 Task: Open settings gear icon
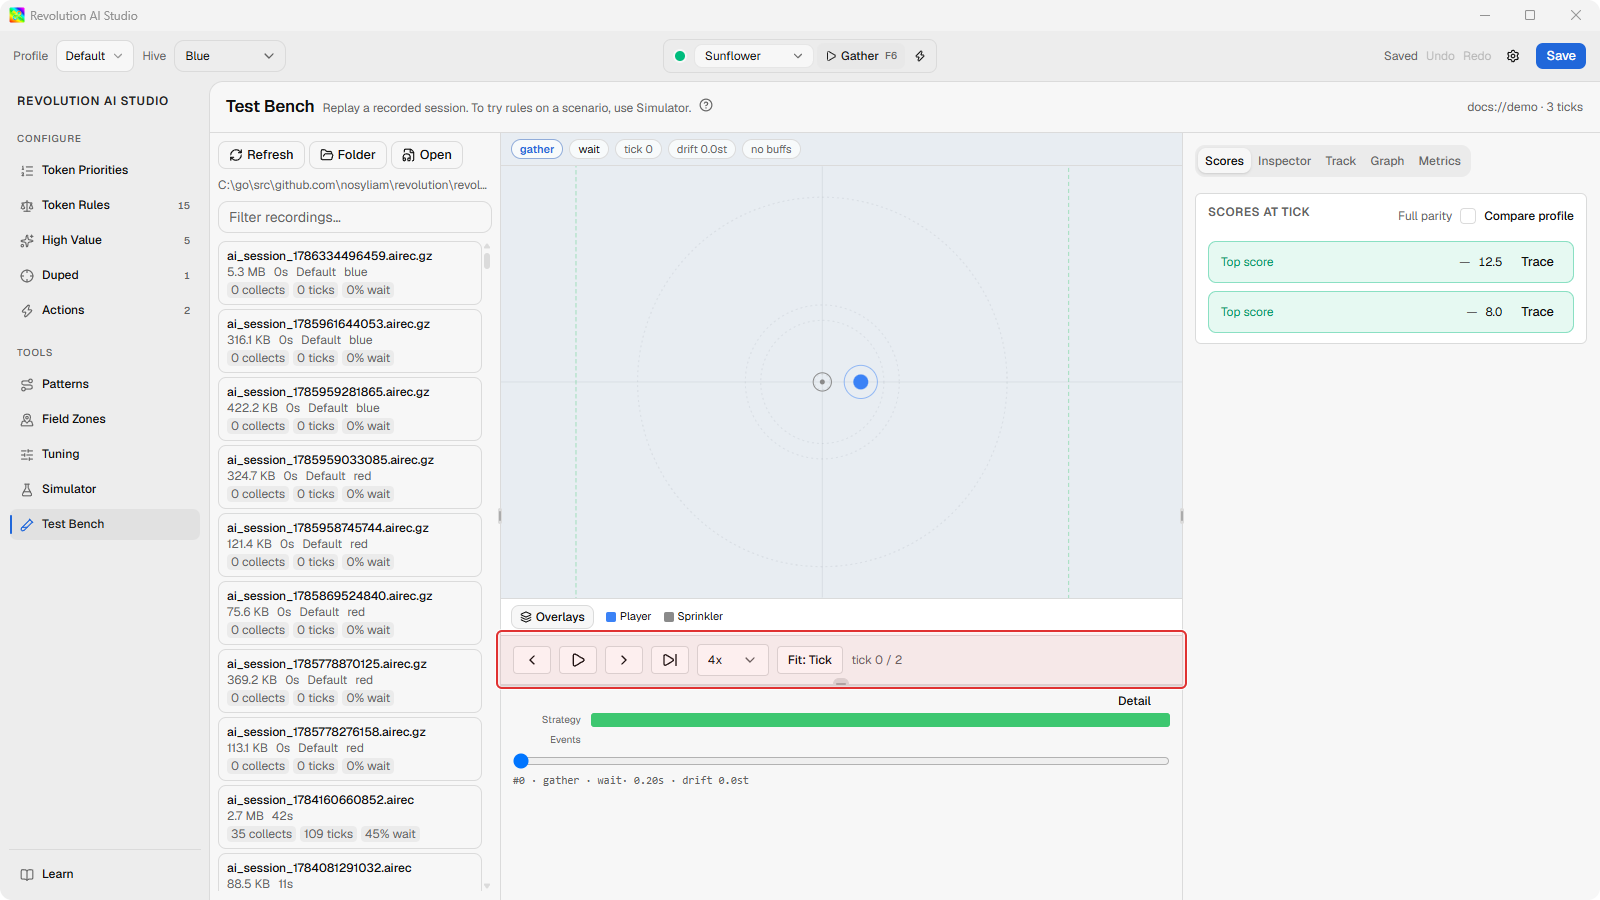coord(1513,56)
